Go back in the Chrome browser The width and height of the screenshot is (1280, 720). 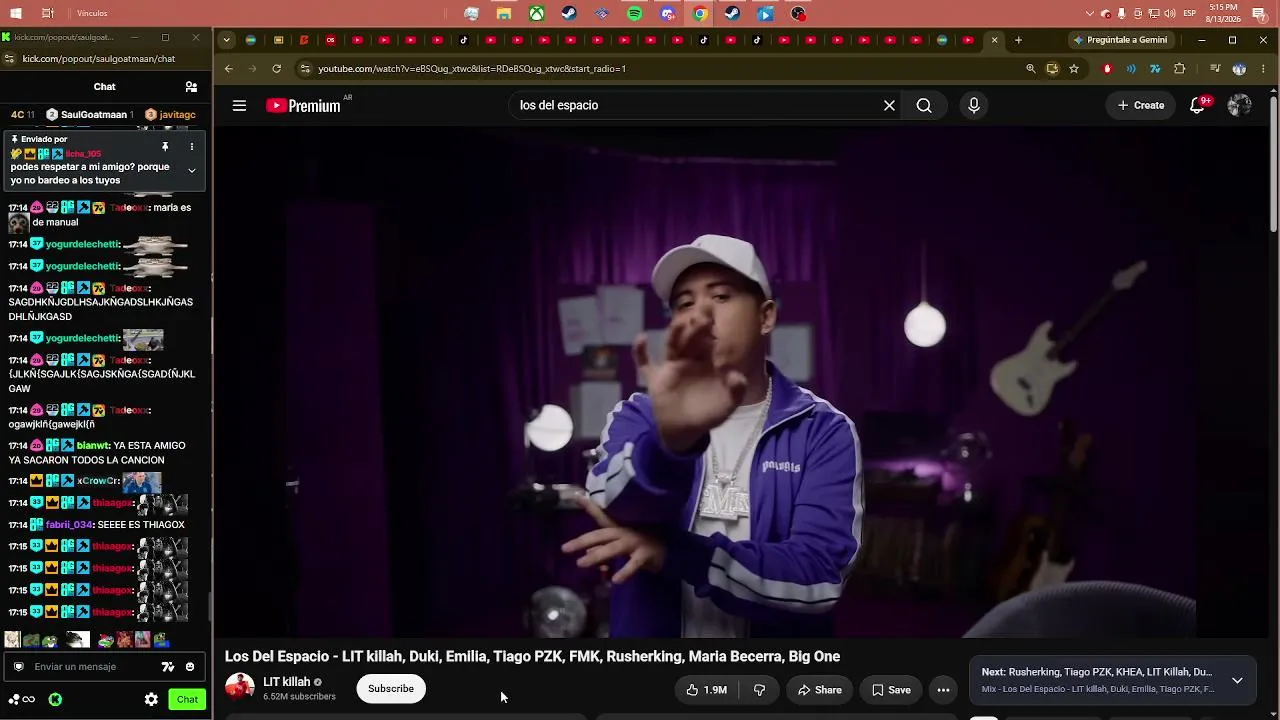229,69
